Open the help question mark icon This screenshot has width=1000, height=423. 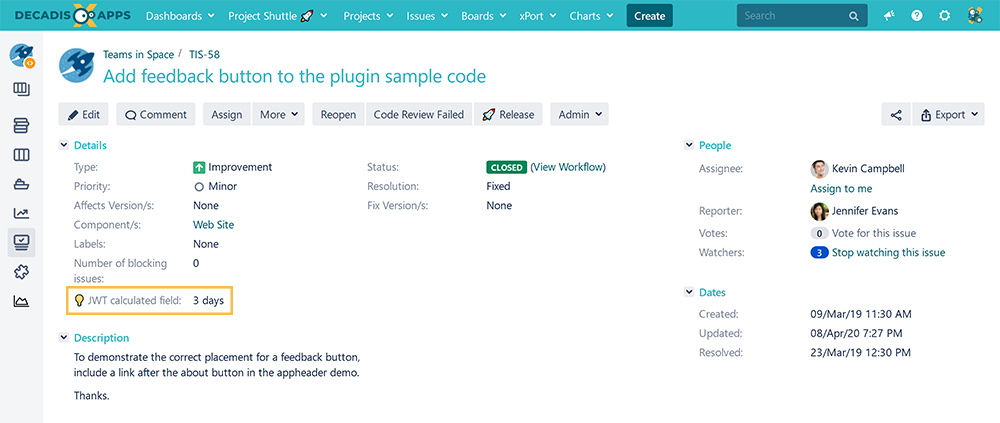click(917, 16)
